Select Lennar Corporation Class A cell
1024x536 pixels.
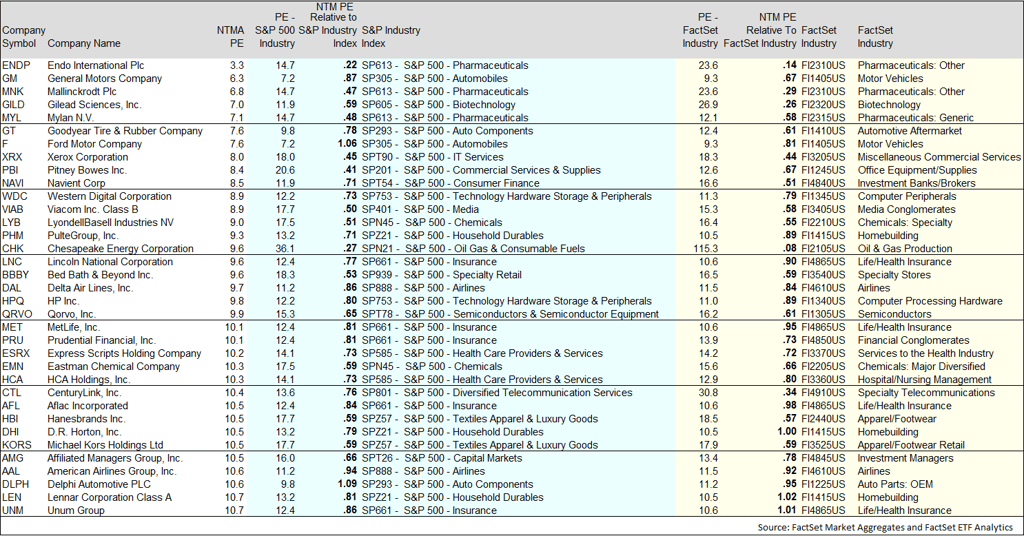point(110,497)
